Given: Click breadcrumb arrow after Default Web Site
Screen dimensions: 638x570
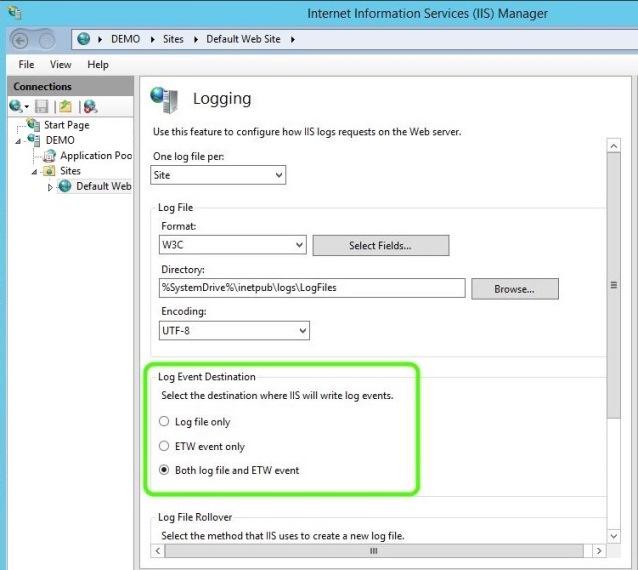Looking at the screenshot, I should tap(293, 39).
